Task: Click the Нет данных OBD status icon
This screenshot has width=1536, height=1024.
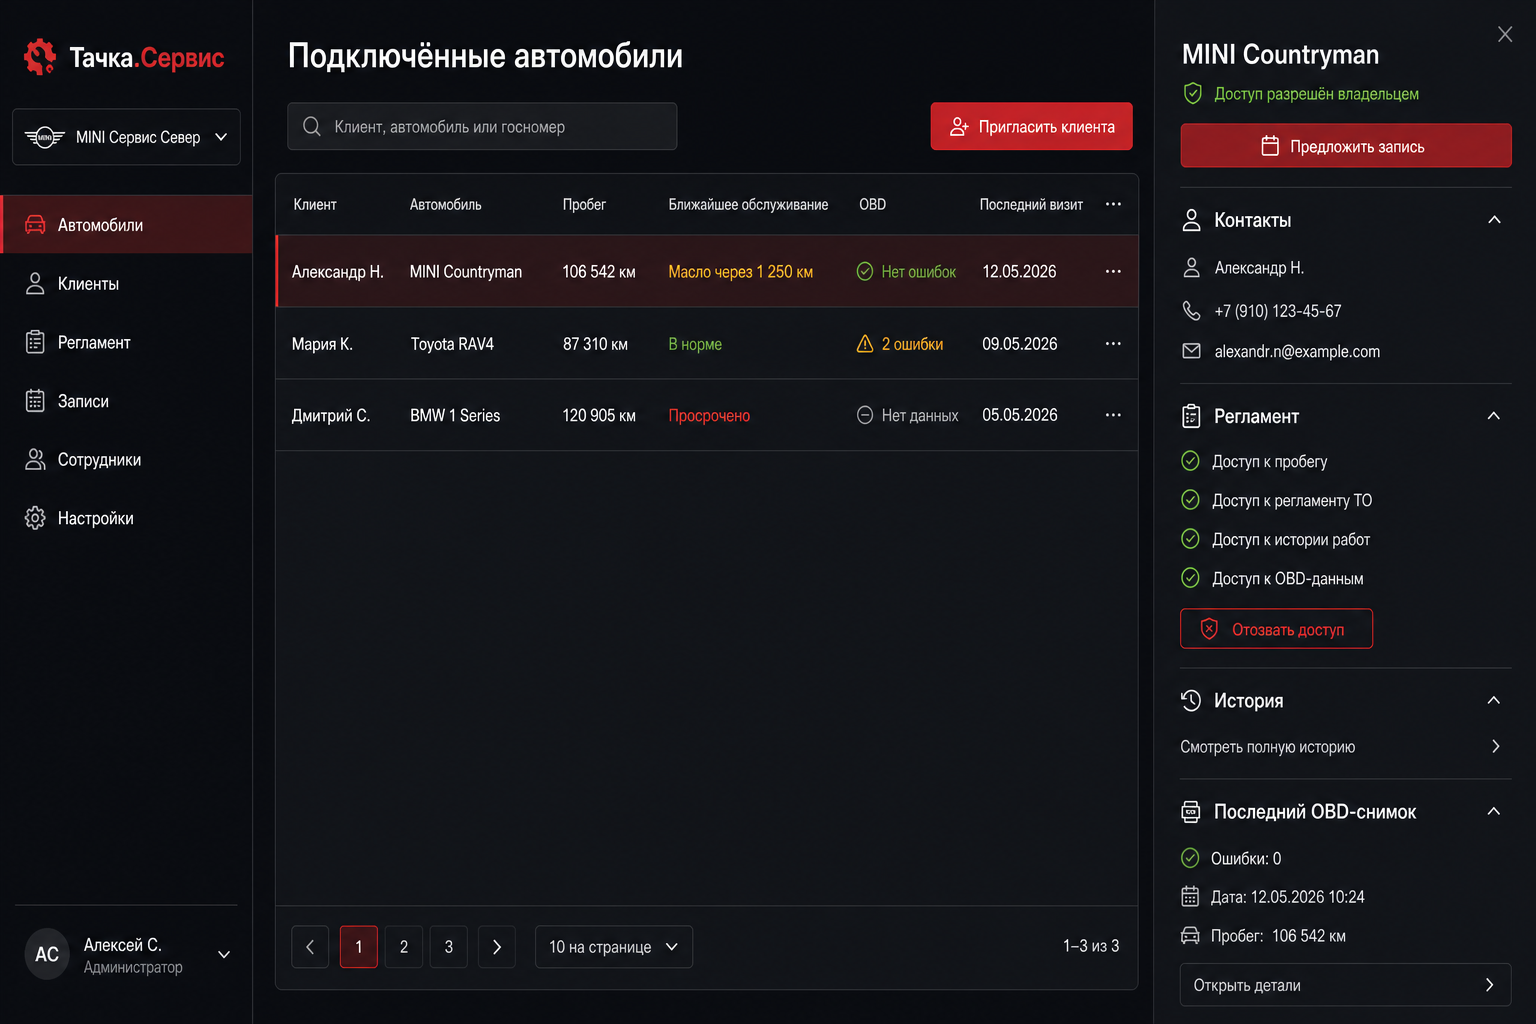Action: [x=865, y=415]
